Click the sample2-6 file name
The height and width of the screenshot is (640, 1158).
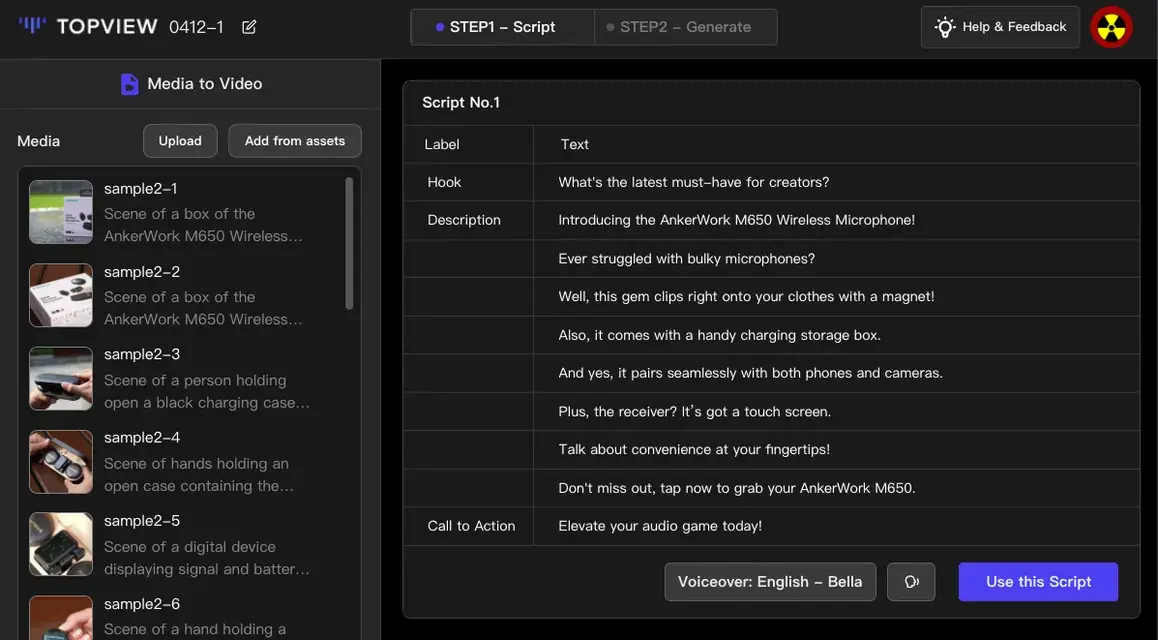(x=142, y=605)
